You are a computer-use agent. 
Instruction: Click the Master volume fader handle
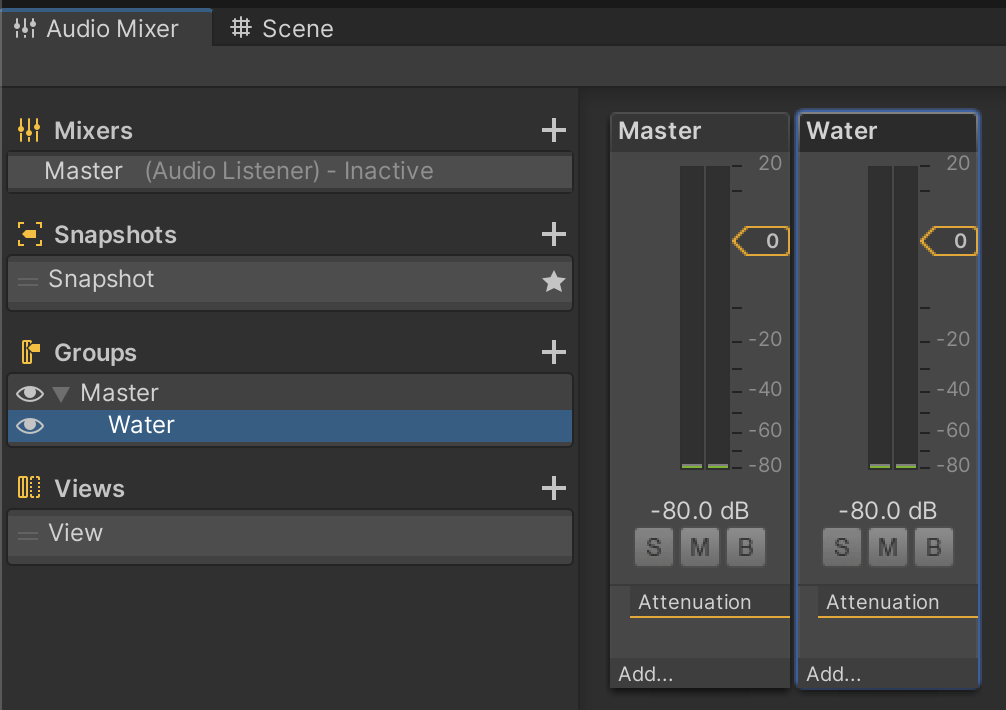click(761, 241)
